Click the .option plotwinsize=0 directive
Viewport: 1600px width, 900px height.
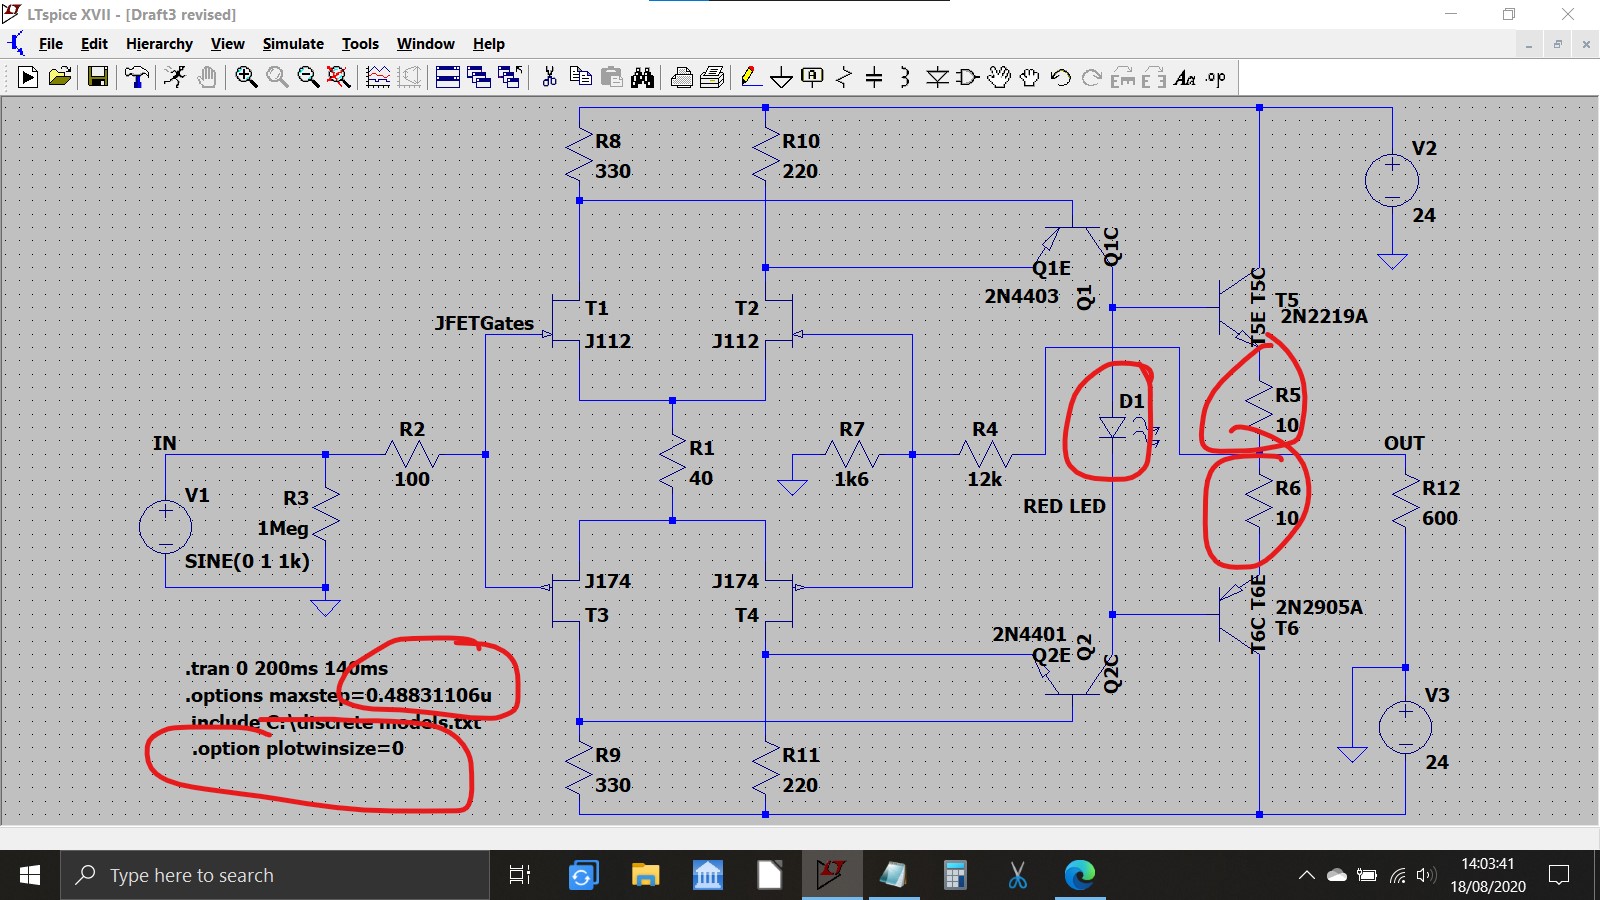click(x=298, y=748)
